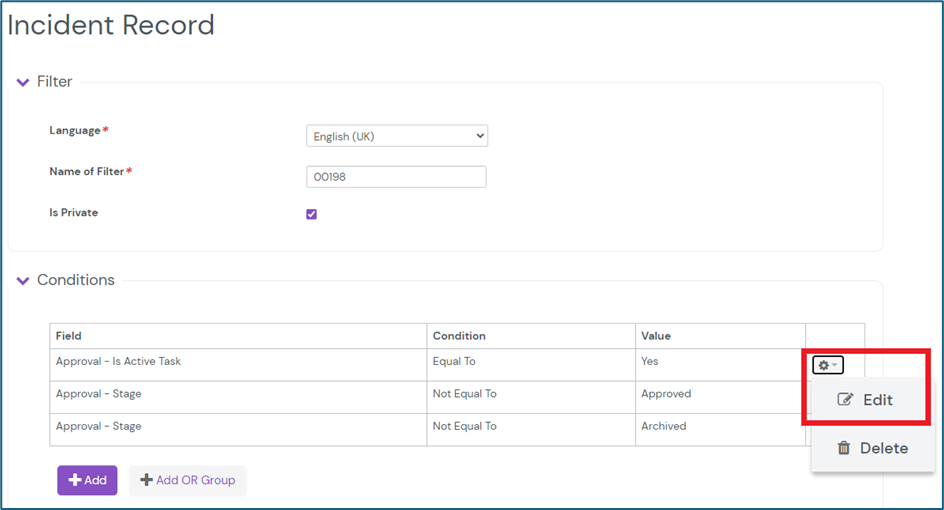Select the Approval - Is Active Task cell
The height and width of the screenshot is (510, 944).
coord(118,362)
